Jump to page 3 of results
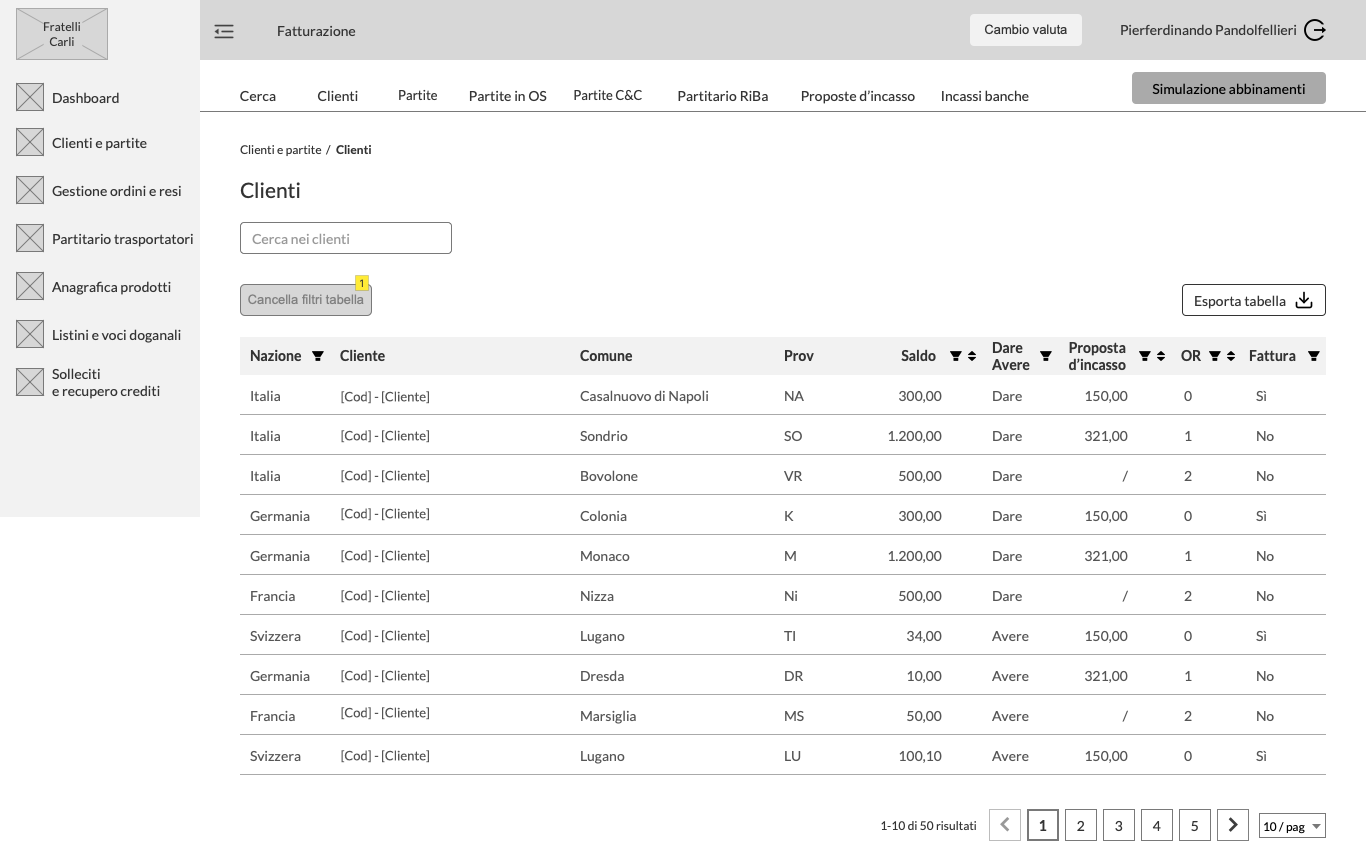The width and height of the screenshot is (1366, 841). (1118, 825)
